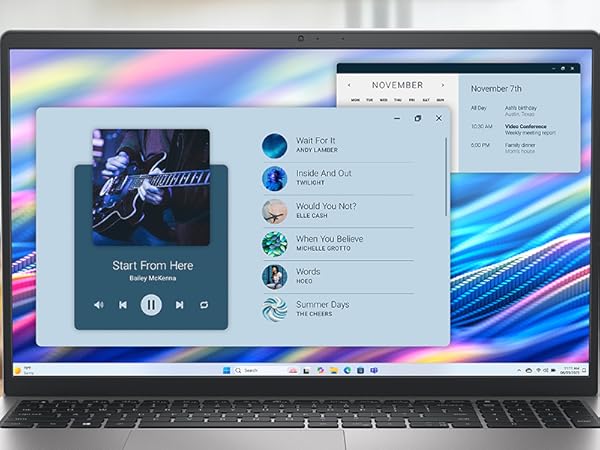Select artist name Elle Cash
The width and height of the screenshot is (600, 450).
pyautogui.click(x=312, y=216)
